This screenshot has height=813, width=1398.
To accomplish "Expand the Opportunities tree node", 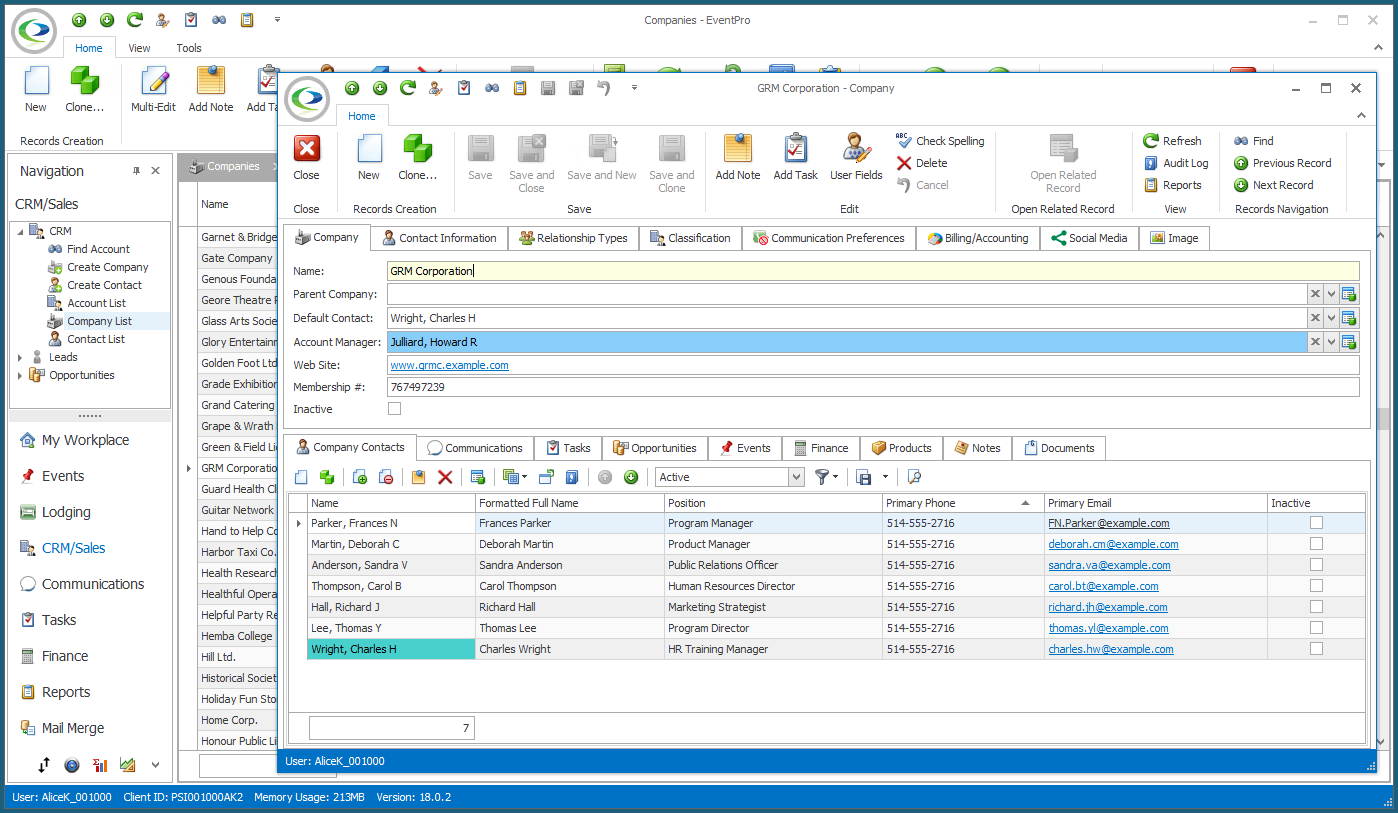I will (20, 375).
